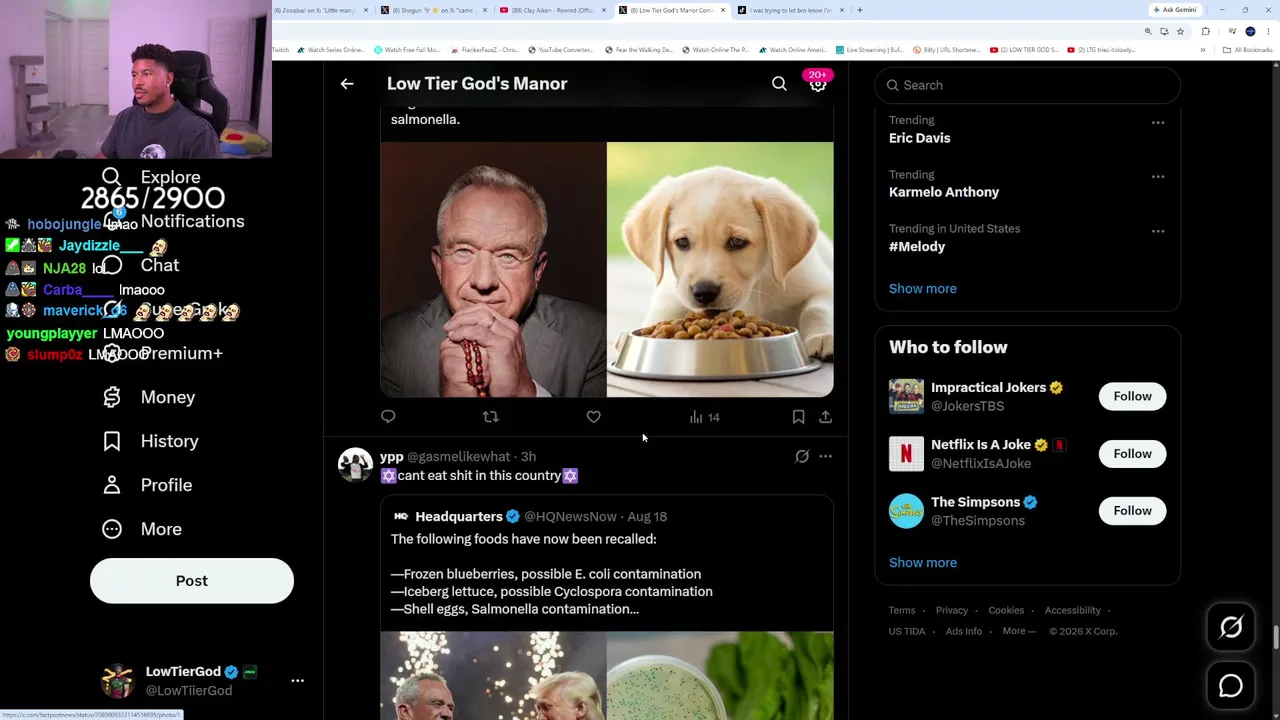Open Profile in the sidebar
The width and height of the screenshot is (1280, 720).
coord(147,485)
